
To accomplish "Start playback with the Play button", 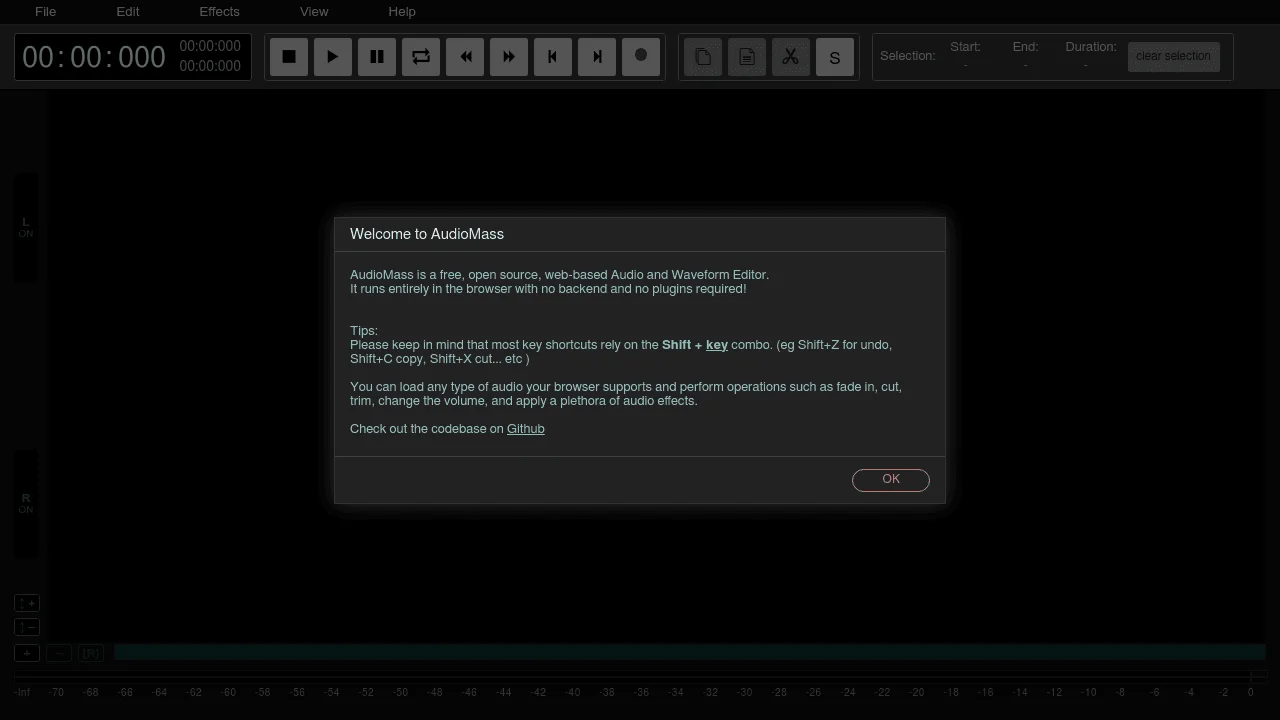I will tap(333, 57).
